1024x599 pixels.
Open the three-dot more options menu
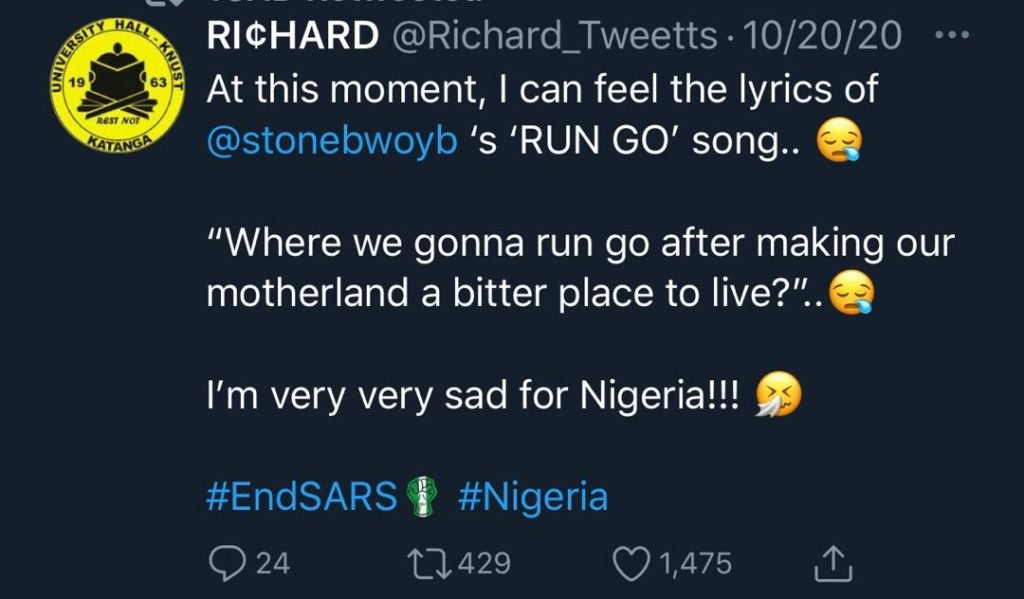pyautogui.click(x=952, y=35)
